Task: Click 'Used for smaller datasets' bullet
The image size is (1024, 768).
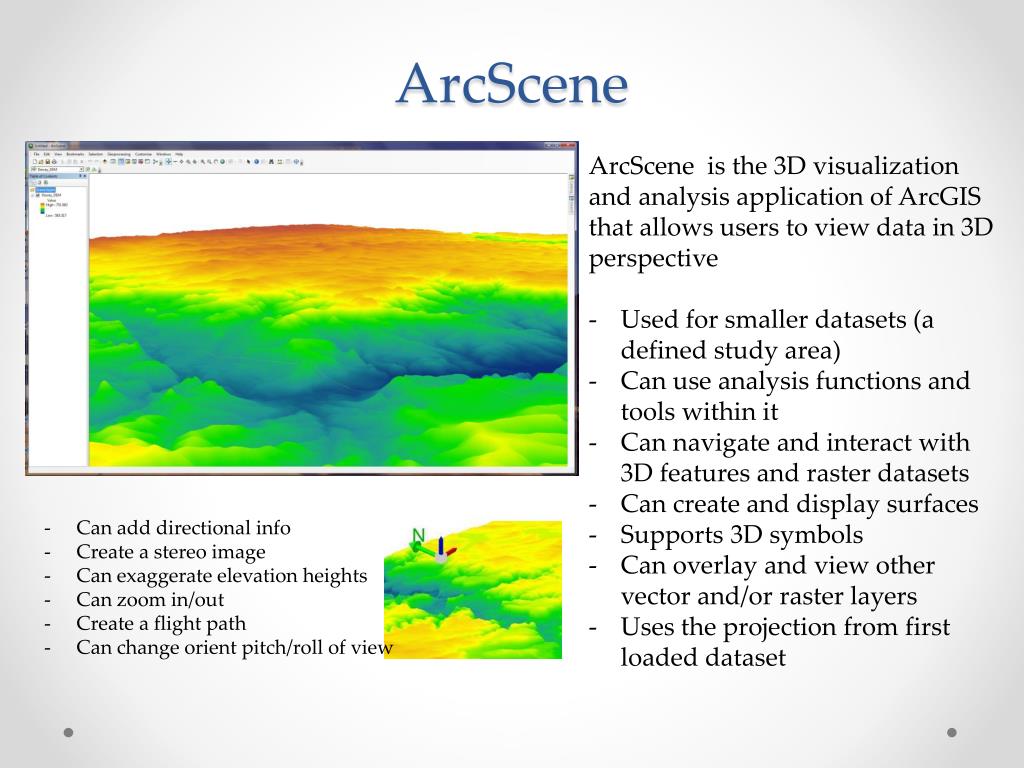Action: 777,335
